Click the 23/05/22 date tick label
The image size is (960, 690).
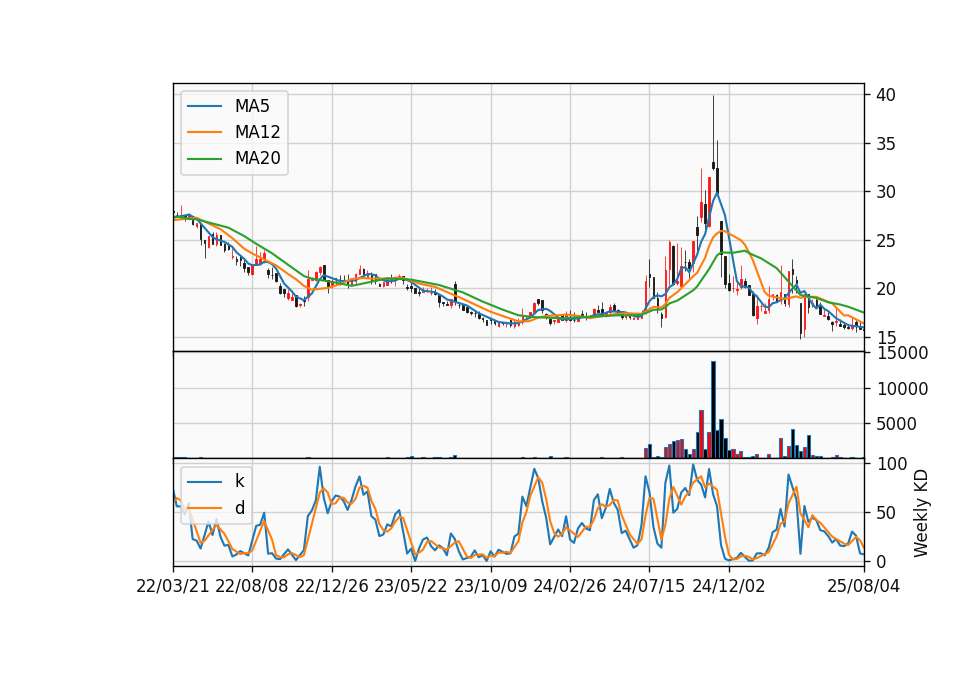click(411, 586)
